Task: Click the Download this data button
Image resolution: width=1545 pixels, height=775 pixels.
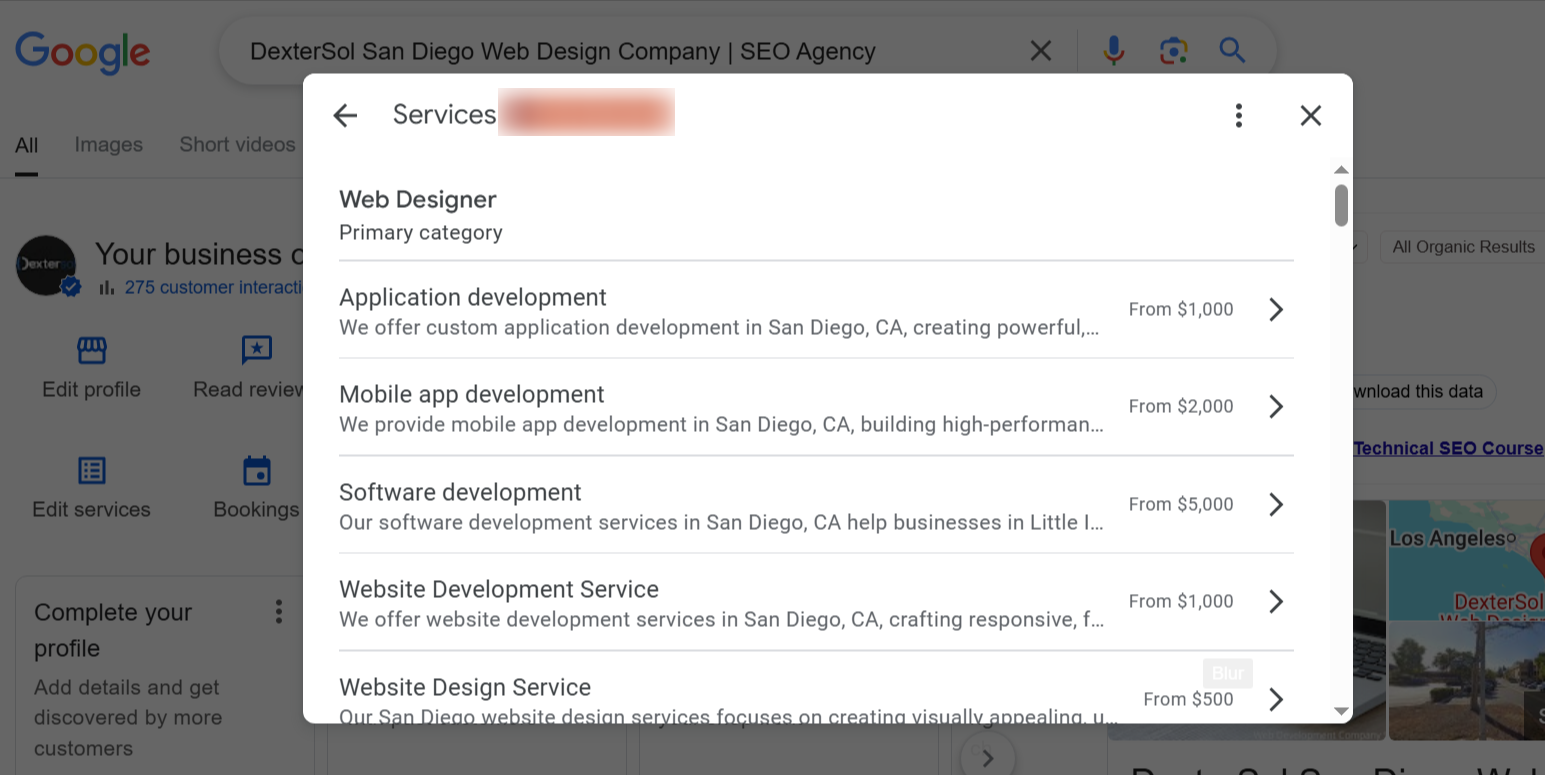Action: pos(1423,392)
